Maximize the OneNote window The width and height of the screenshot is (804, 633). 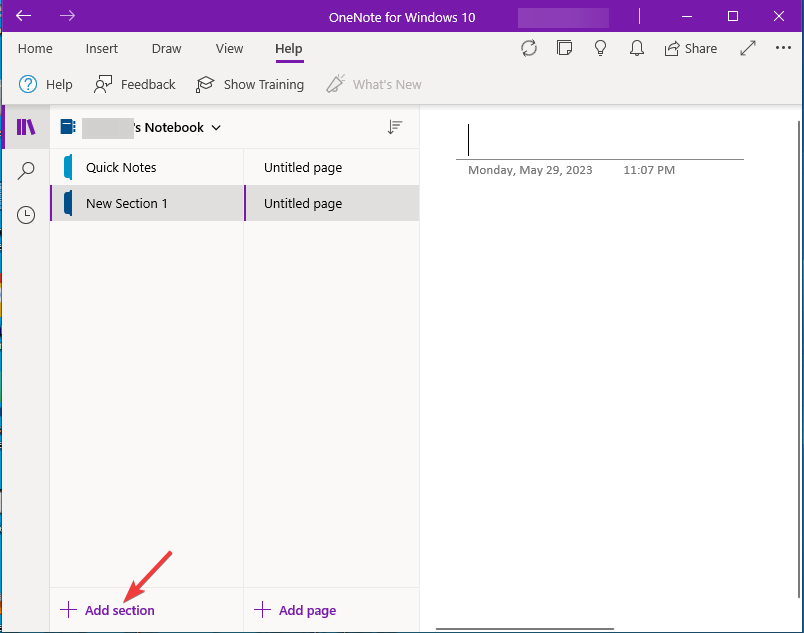[x=733, y=16]
